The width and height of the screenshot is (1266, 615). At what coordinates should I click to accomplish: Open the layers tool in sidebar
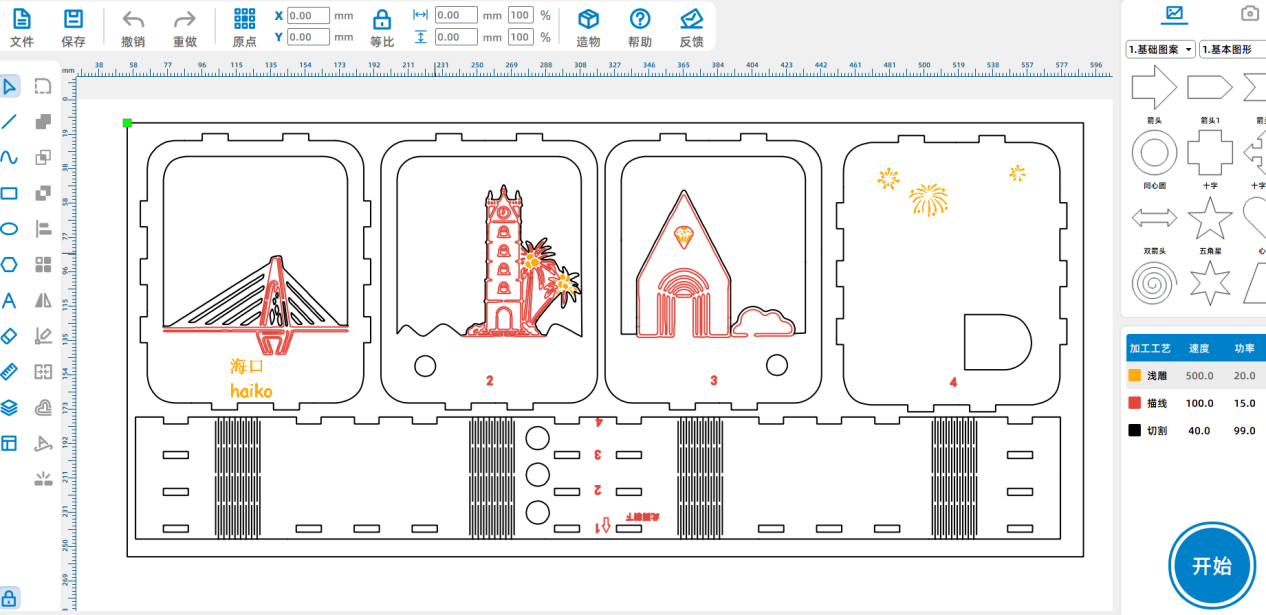[x=10, y=407]
